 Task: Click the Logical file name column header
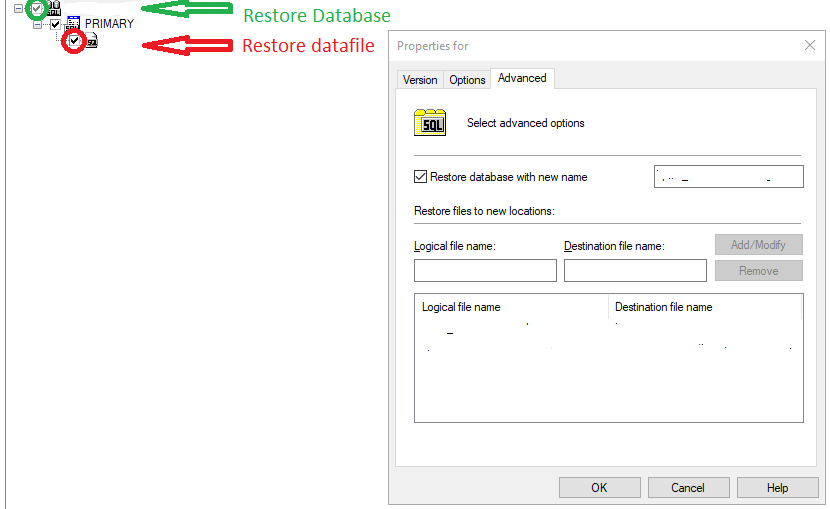(x=511, y=307)
